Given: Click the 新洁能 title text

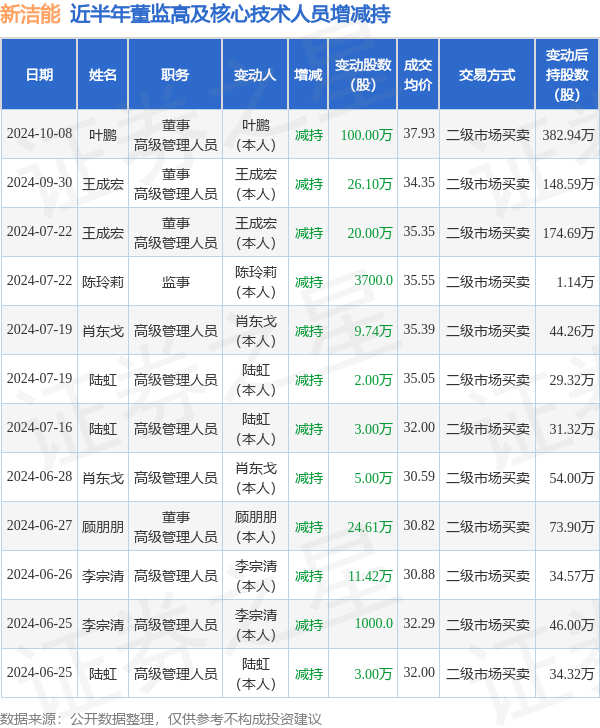Looking at the screenshot, I should 30,14.
